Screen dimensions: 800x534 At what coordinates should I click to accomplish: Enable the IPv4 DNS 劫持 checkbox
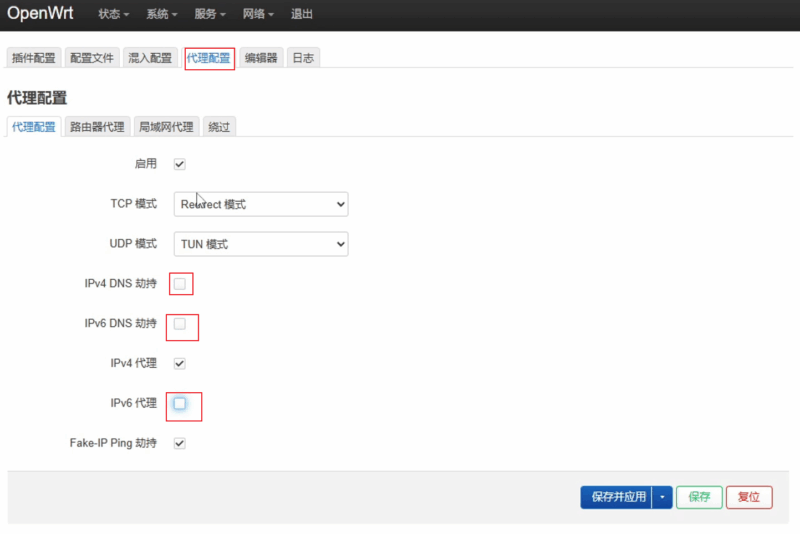tap(180, 284)
